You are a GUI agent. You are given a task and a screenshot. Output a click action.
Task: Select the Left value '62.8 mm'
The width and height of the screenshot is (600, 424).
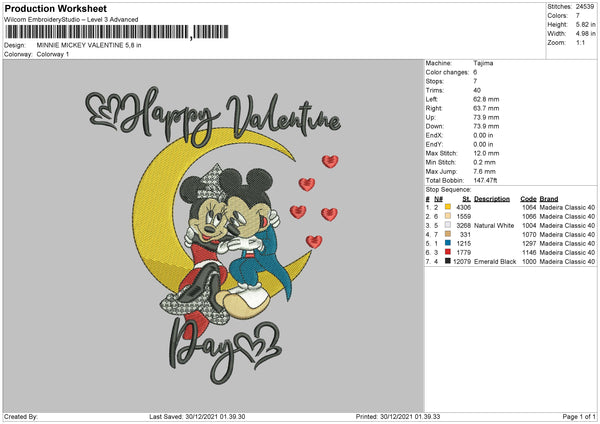tap(486, 99)
